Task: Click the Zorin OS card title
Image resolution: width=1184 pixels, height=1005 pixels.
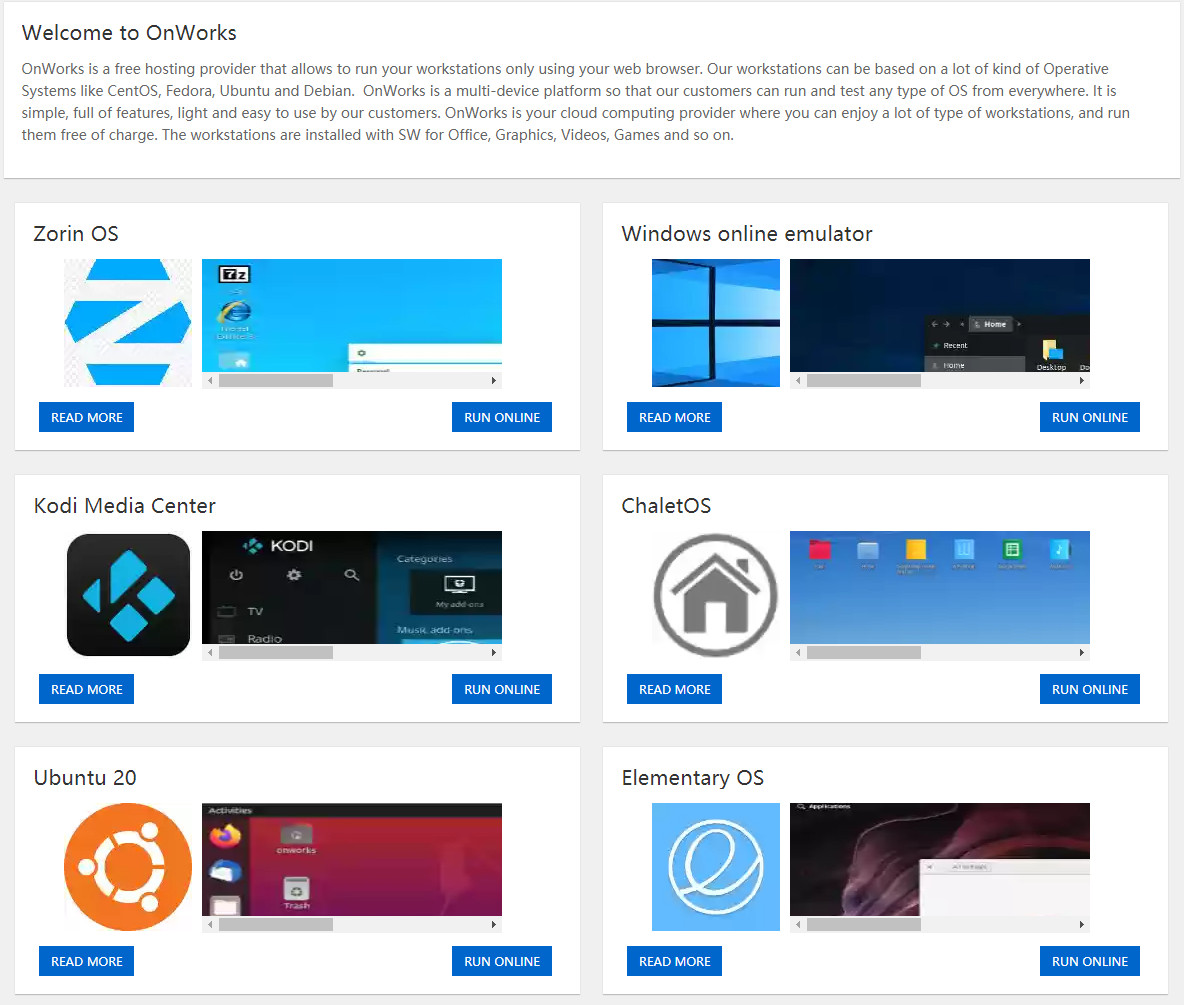Action: point(76,233)
